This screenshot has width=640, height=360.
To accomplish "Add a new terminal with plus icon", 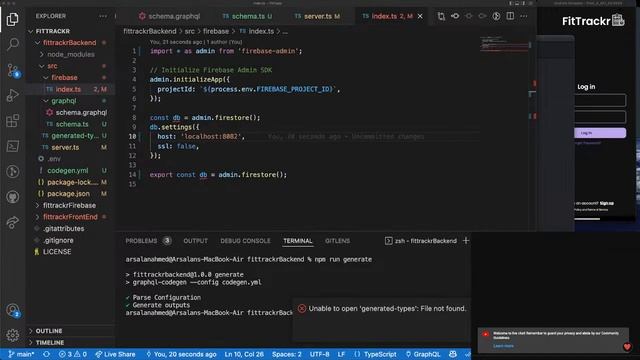I will [466, 241].
